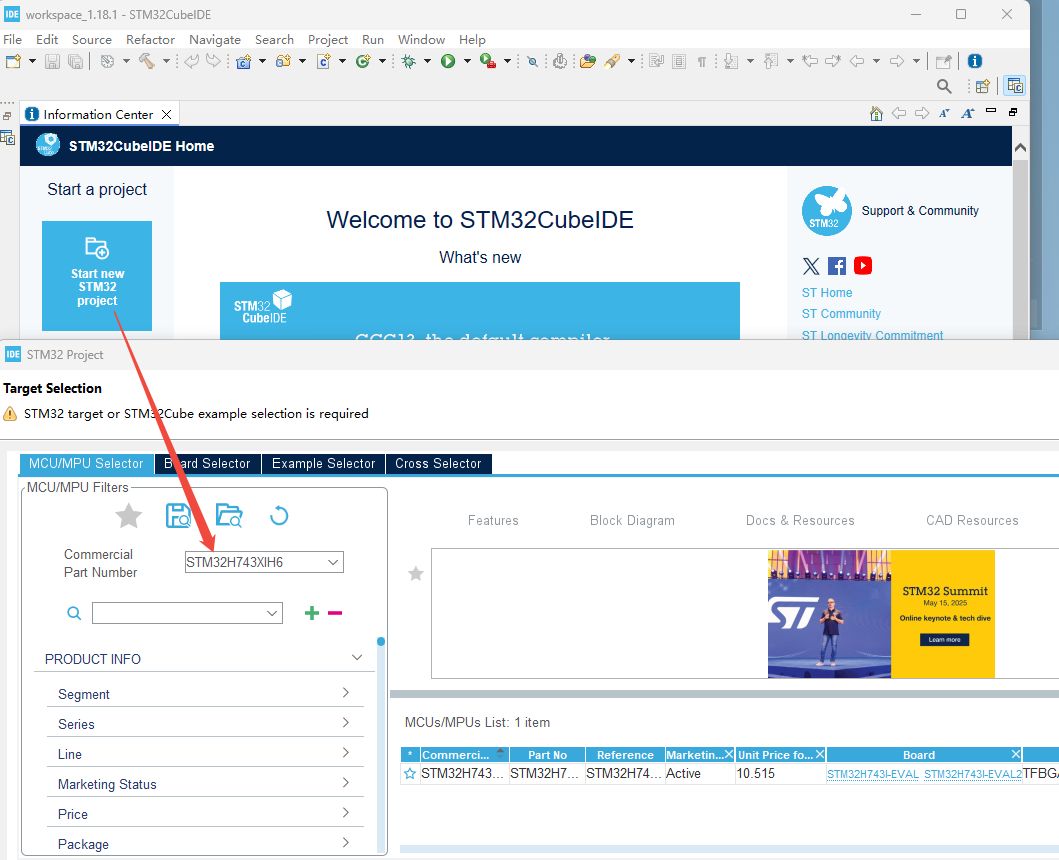
Task: Open the Navigate menu
Action: click(x=215, y=40)
